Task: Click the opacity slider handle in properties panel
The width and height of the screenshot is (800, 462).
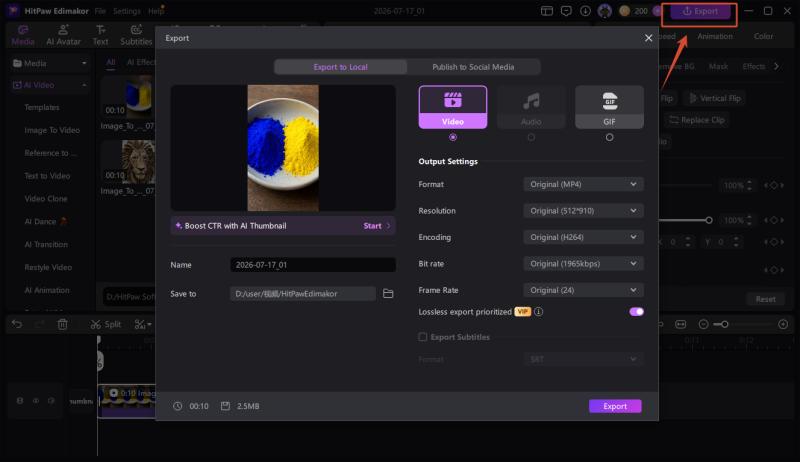Action: pos(709,220)
